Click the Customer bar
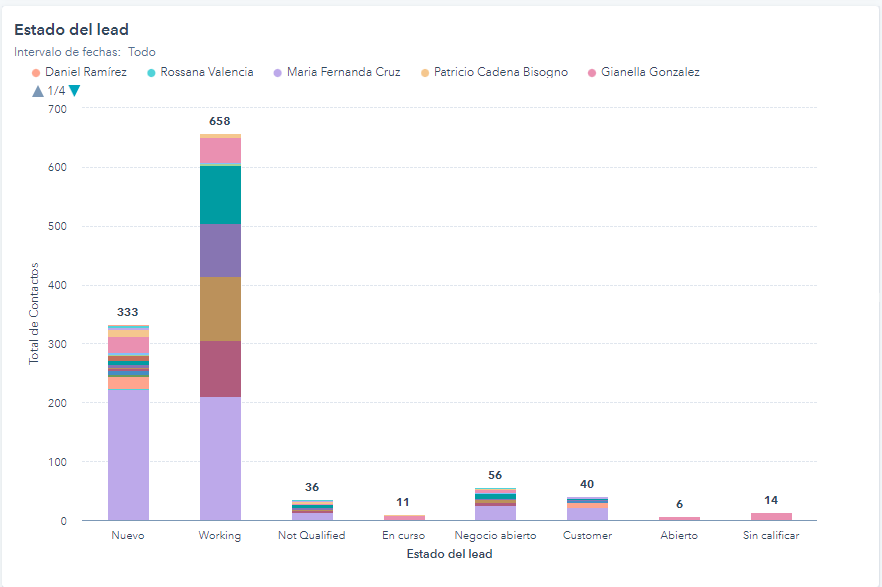Screen dimensions: 882x587 point(587,509)
